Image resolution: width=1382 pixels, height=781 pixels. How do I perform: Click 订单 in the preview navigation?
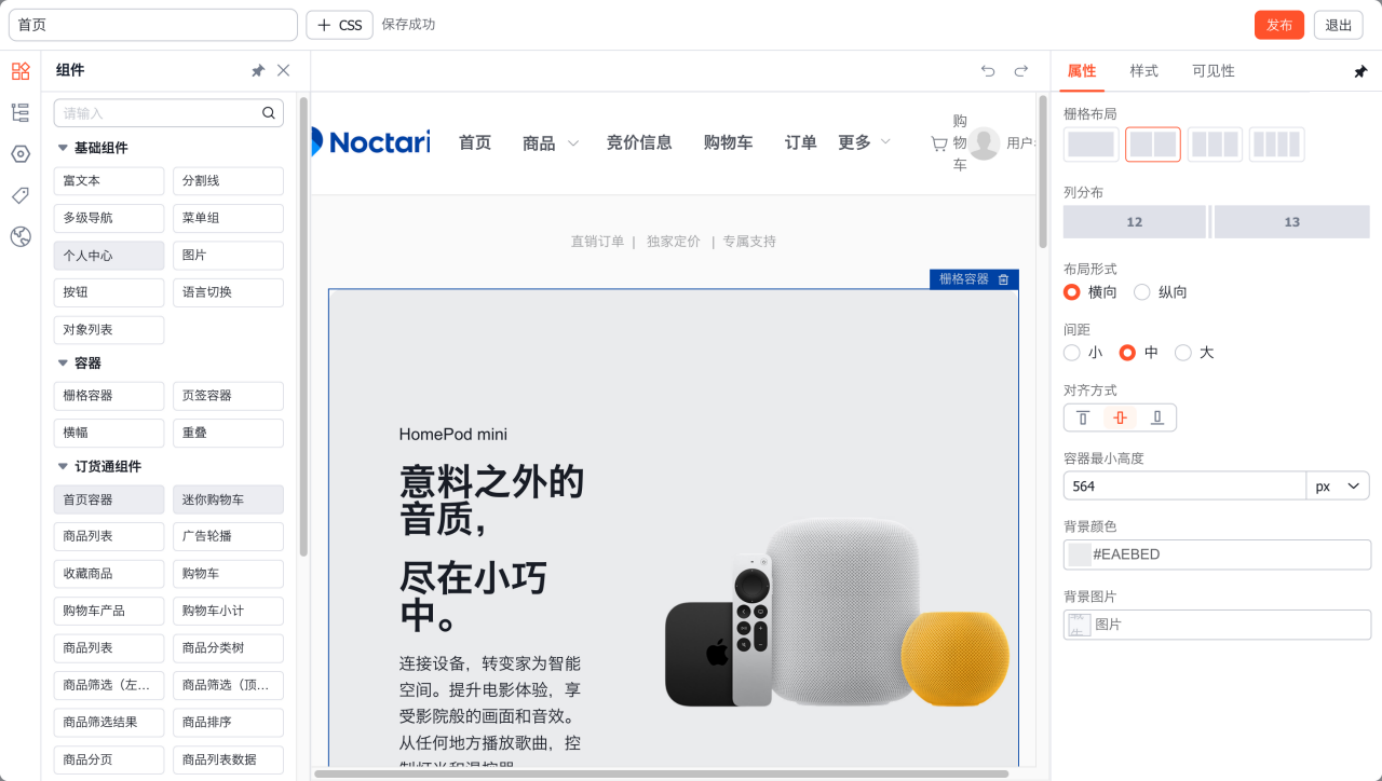801,142
